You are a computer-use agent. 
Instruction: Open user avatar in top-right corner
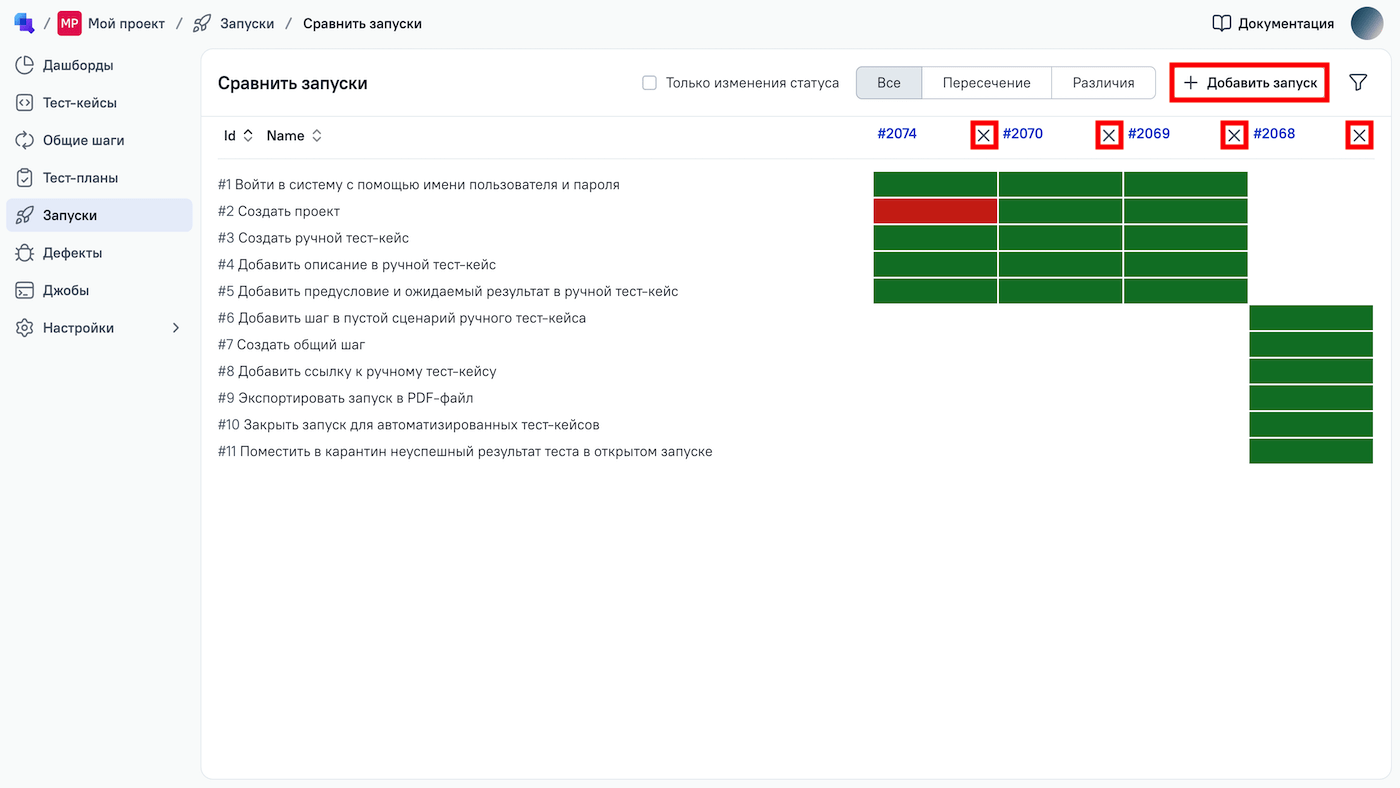click(x=1366, y=23)
